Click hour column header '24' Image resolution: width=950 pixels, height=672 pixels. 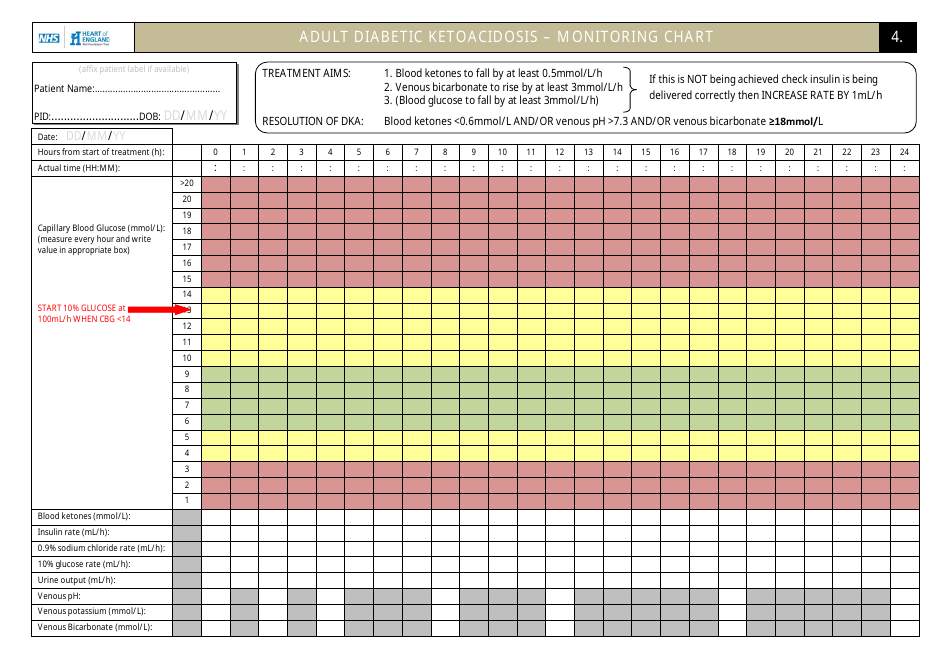point(904,152)
